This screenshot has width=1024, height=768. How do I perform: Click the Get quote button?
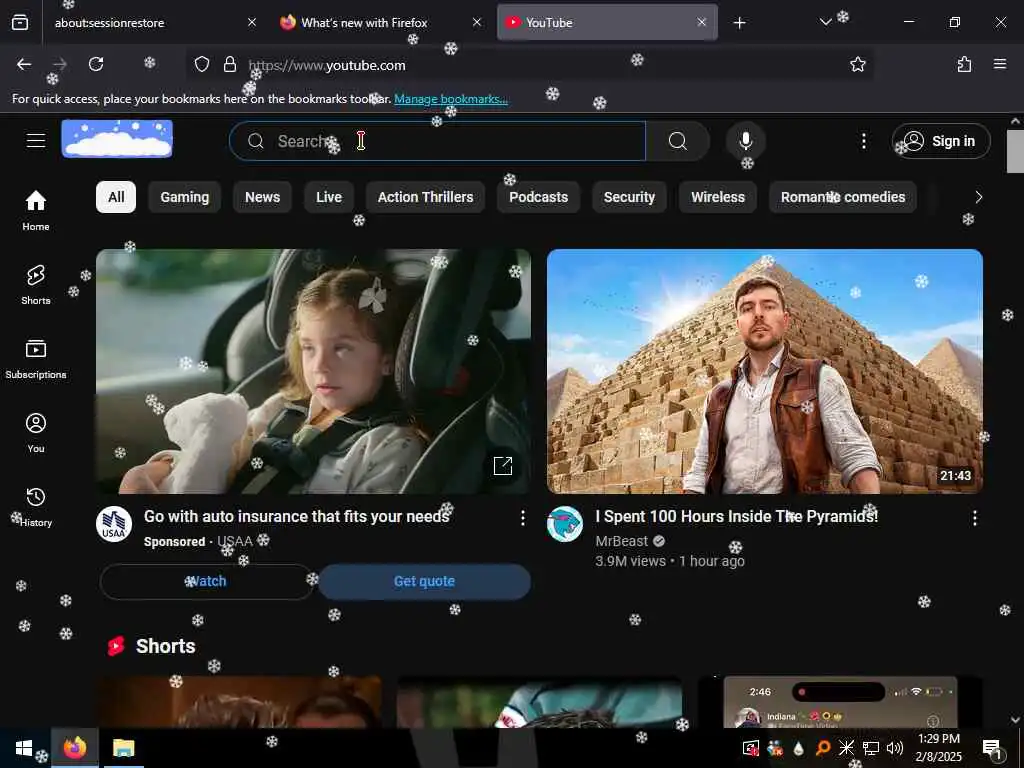[424, 581]
